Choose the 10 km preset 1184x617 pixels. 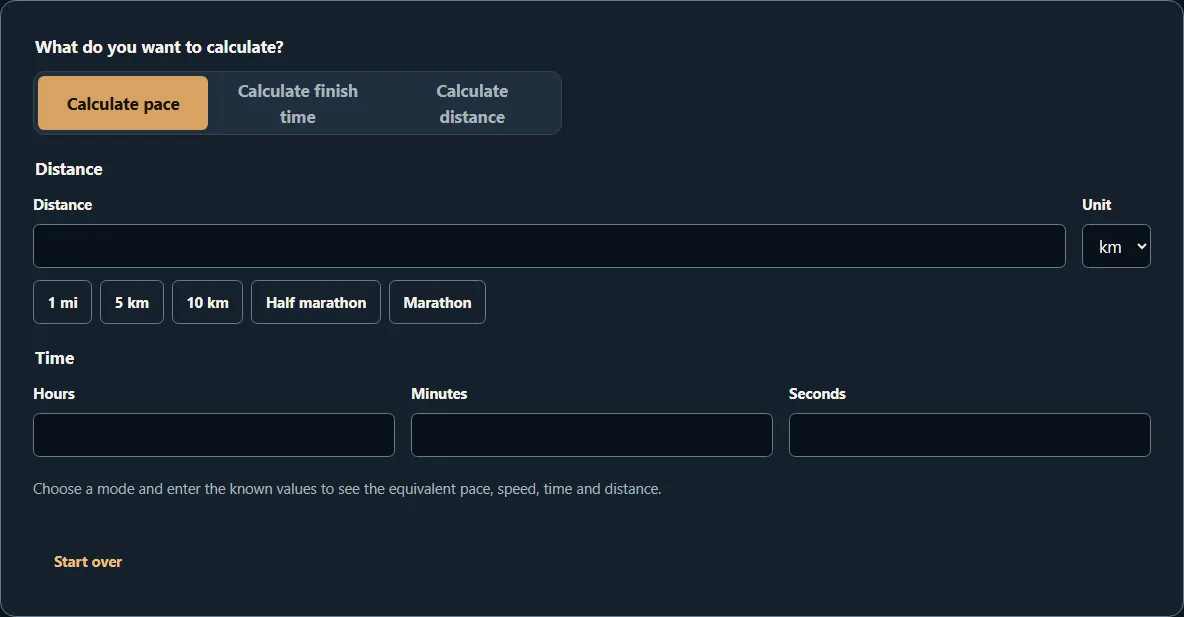208,302
